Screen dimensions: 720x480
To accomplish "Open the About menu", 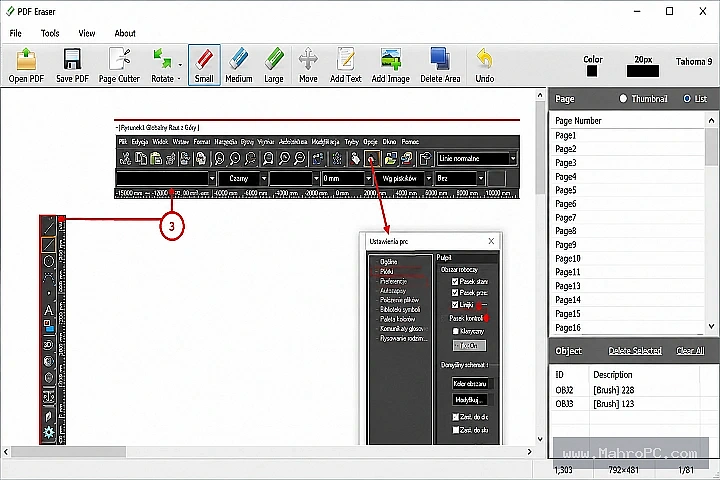I will click(125, 33).
